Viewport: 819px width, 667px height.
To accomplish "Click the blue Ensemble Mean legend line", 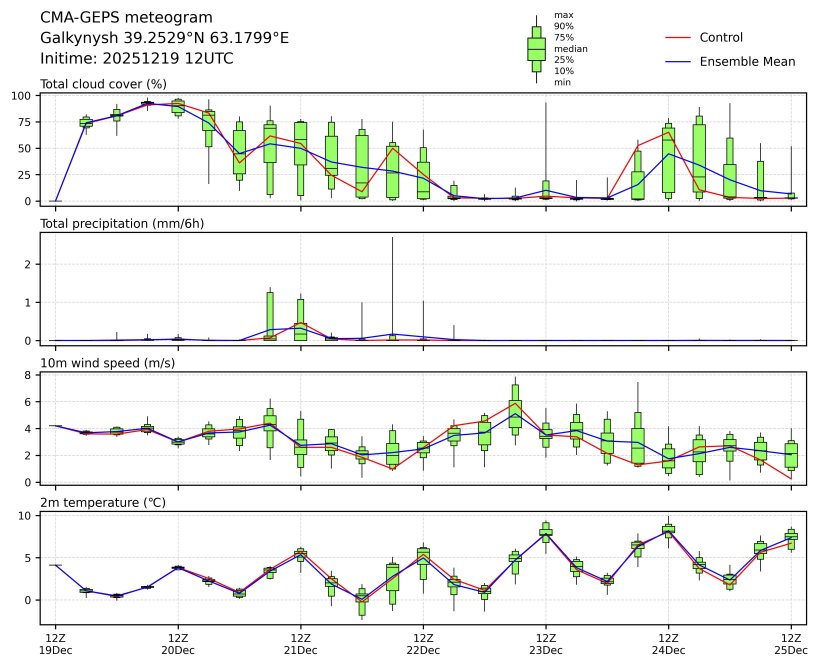I will [x=678, y=62].
